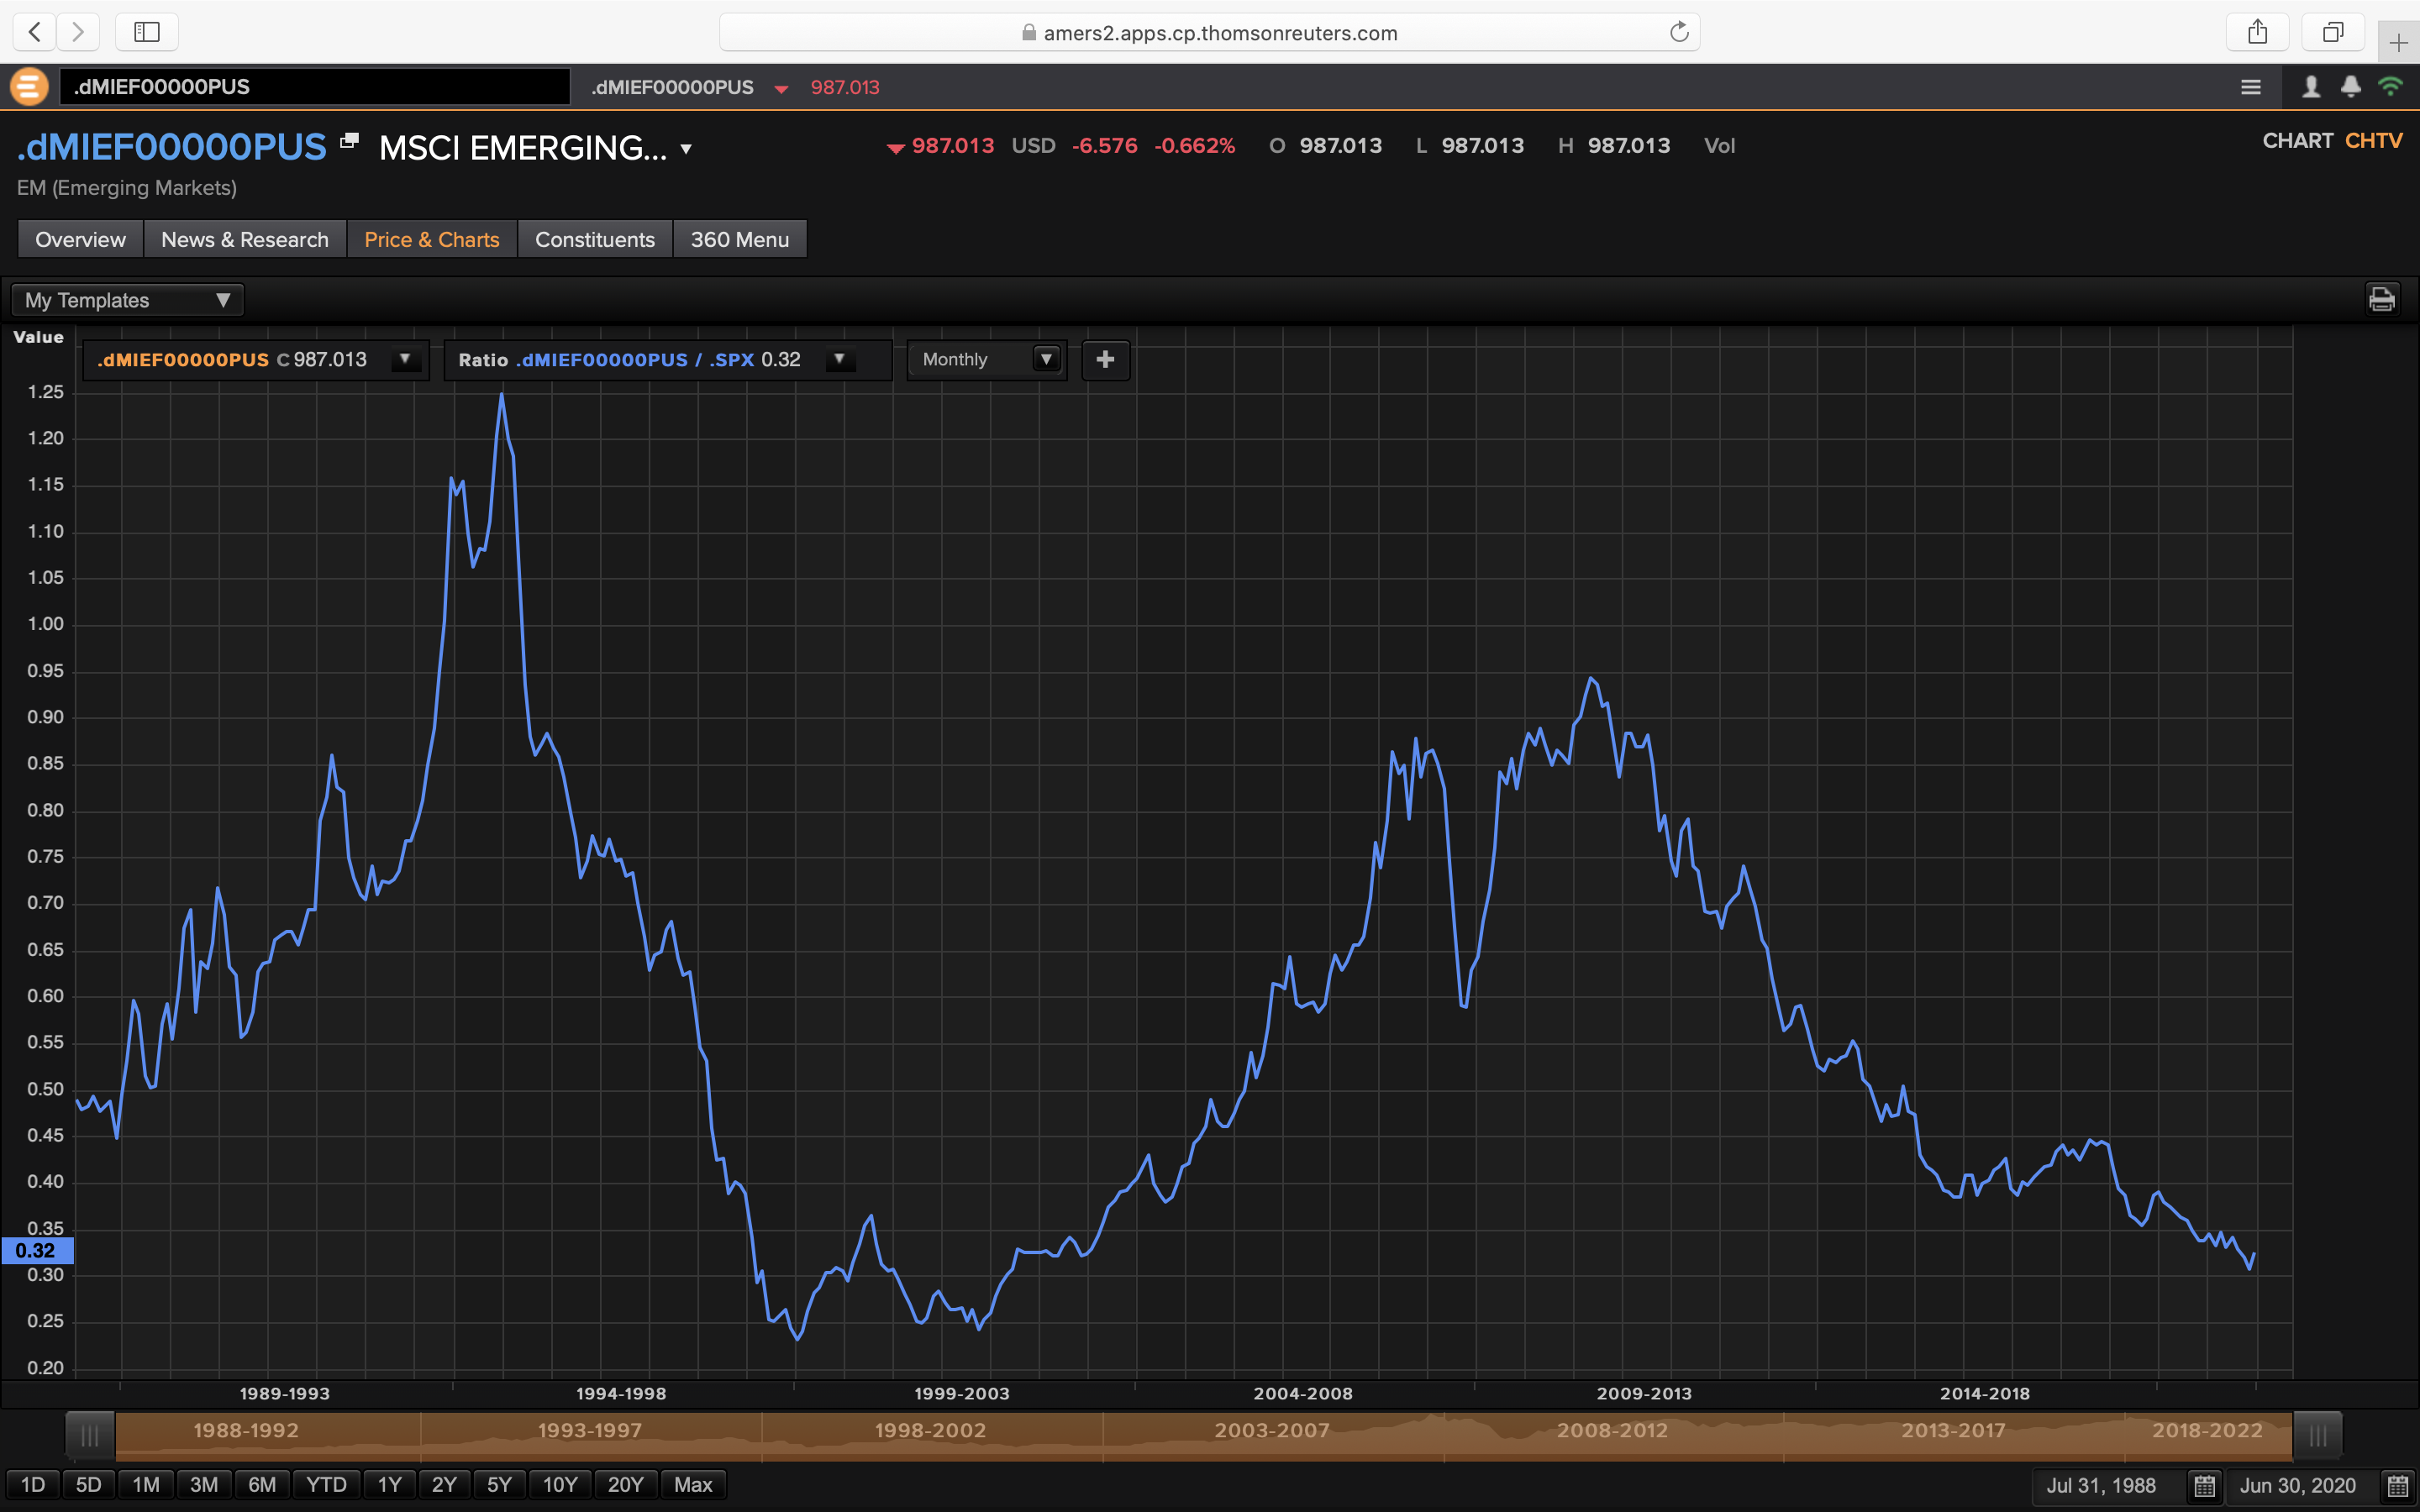Toggle the browser sidebar
This screenshot has width=2420, height=1512.
(147, 32)
